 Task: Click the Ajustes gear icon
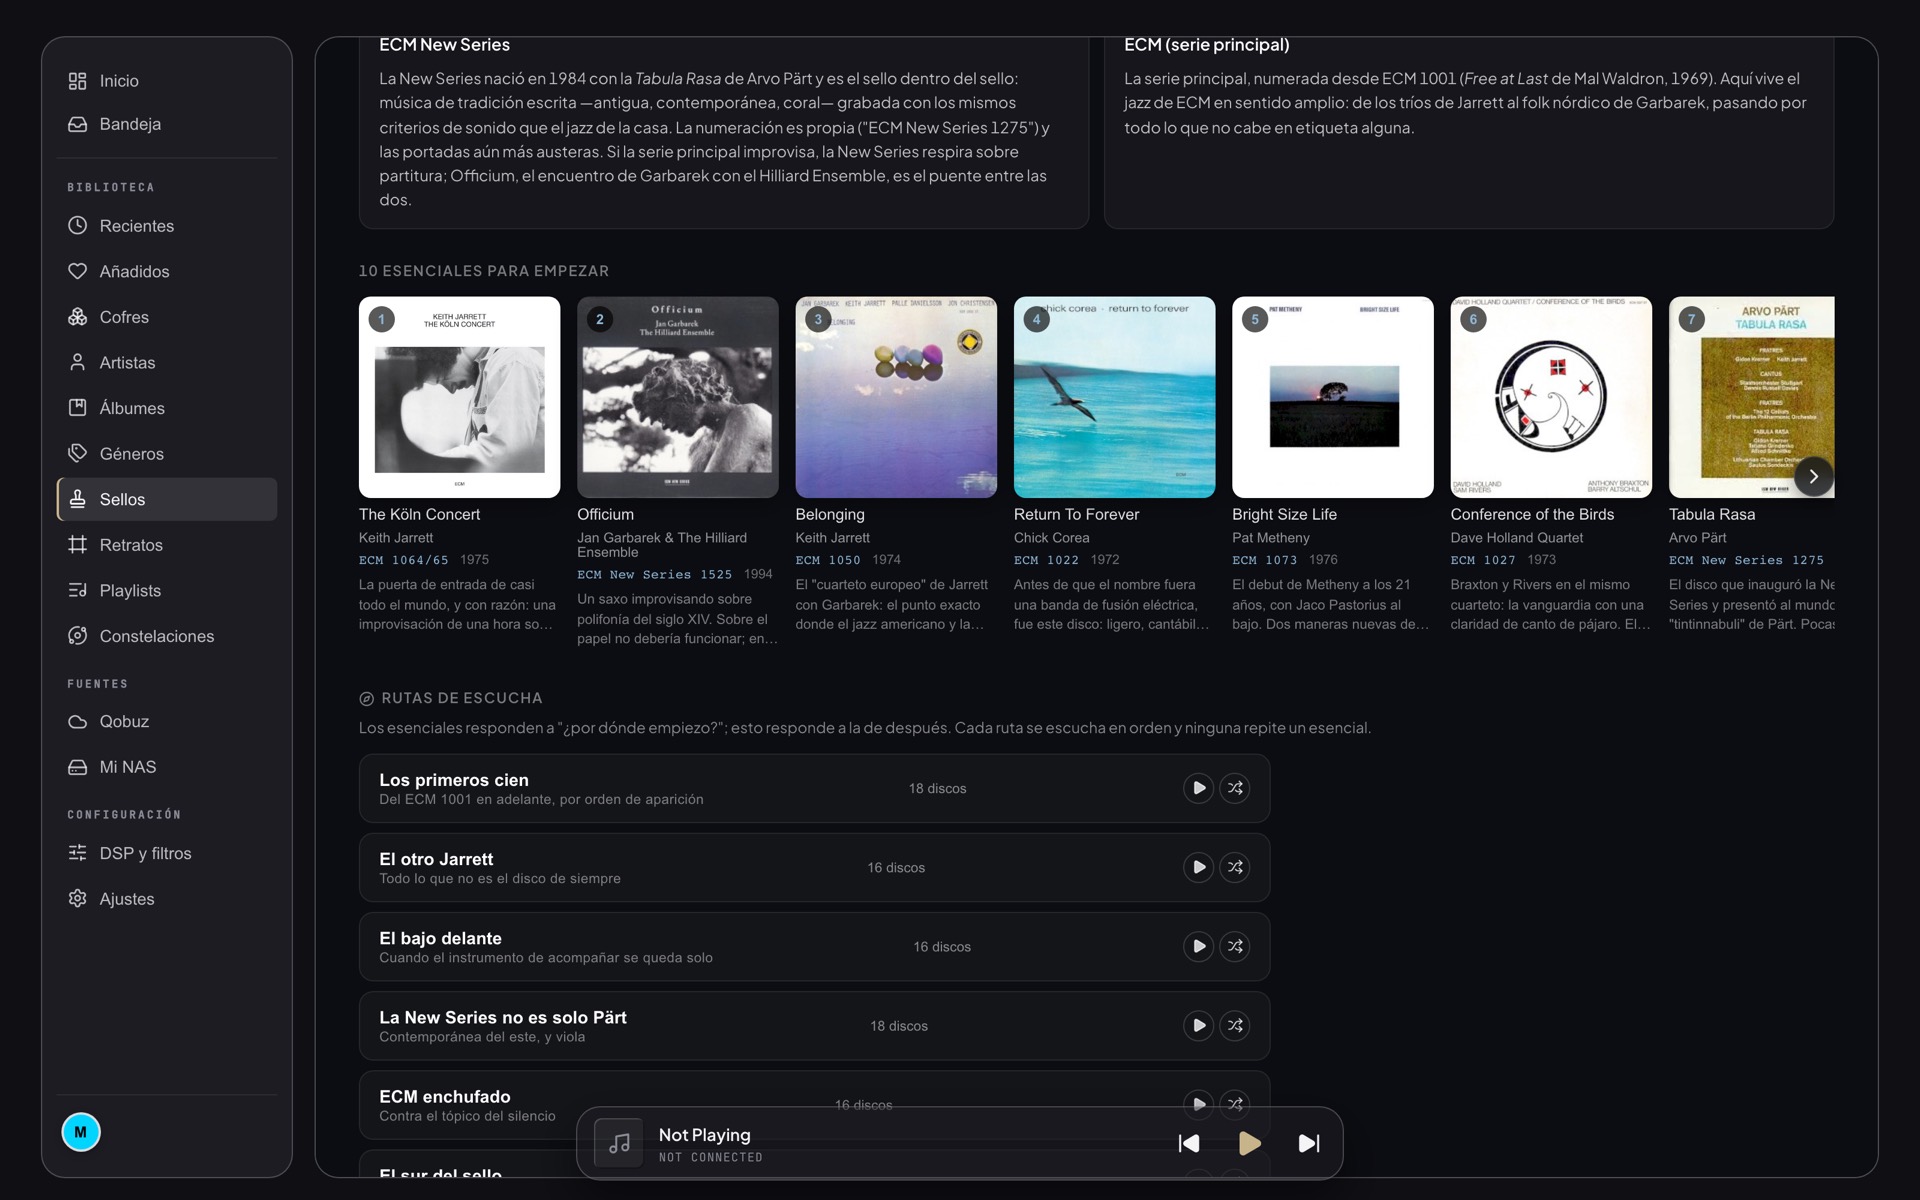77,898
